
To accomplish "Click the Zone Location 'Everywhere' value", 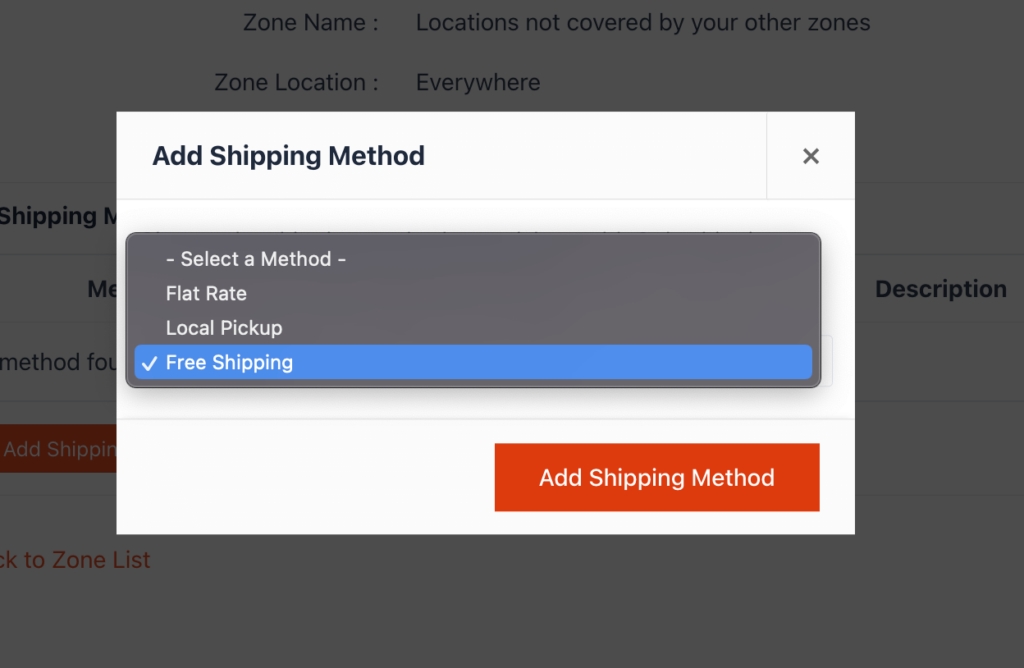I will [x=477, y=82].
